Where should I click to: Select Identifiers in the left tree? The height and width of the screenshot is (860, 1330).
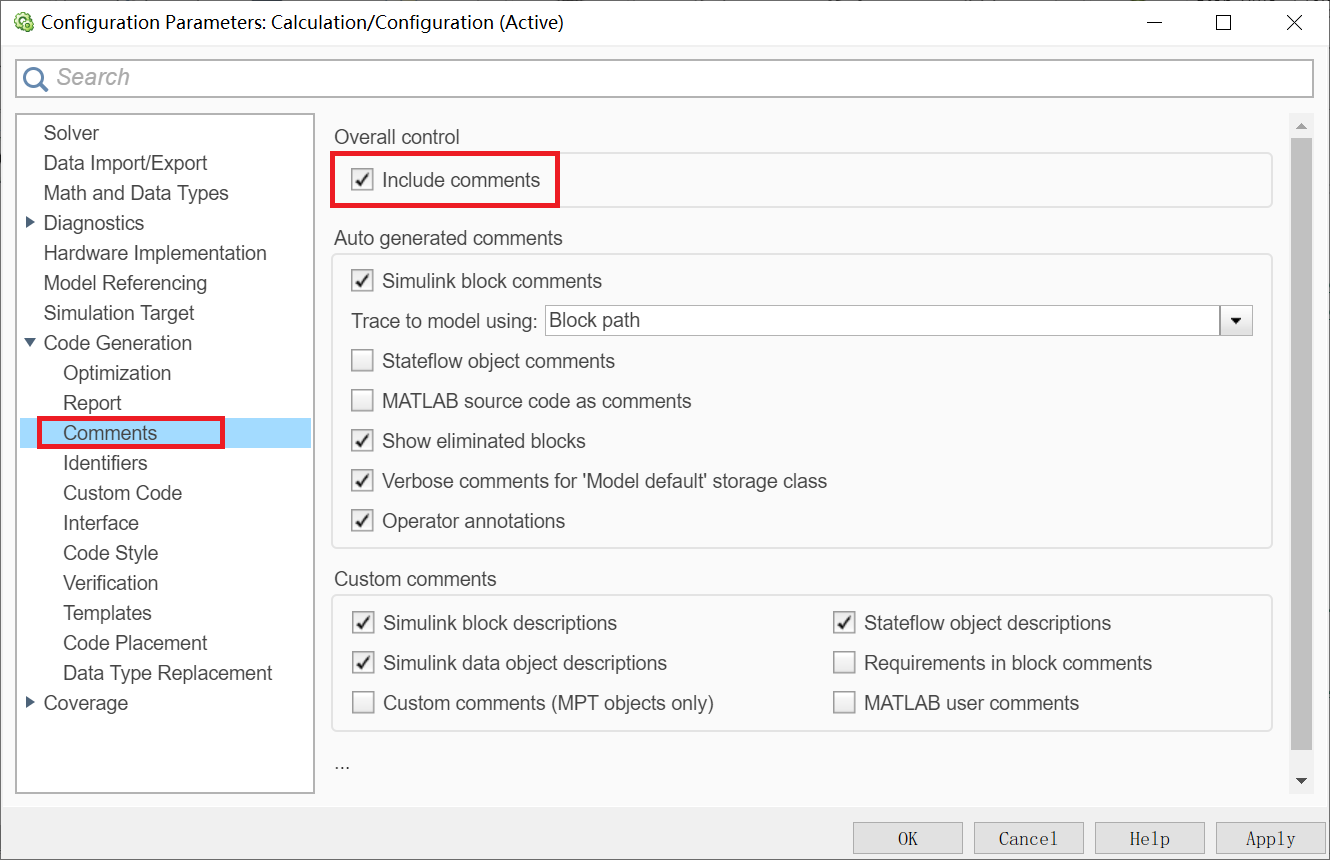coord(105,463)
